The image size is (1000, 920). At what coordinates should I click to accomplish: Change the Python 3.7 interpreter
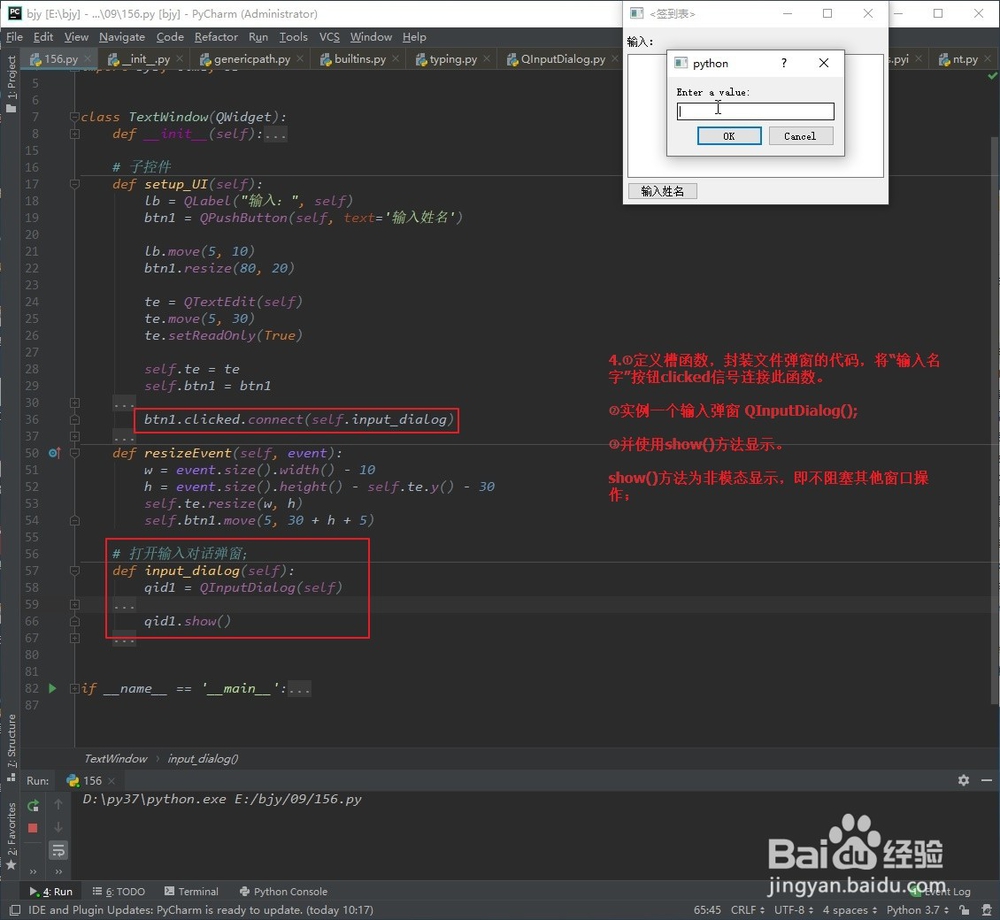pos(917,910)
